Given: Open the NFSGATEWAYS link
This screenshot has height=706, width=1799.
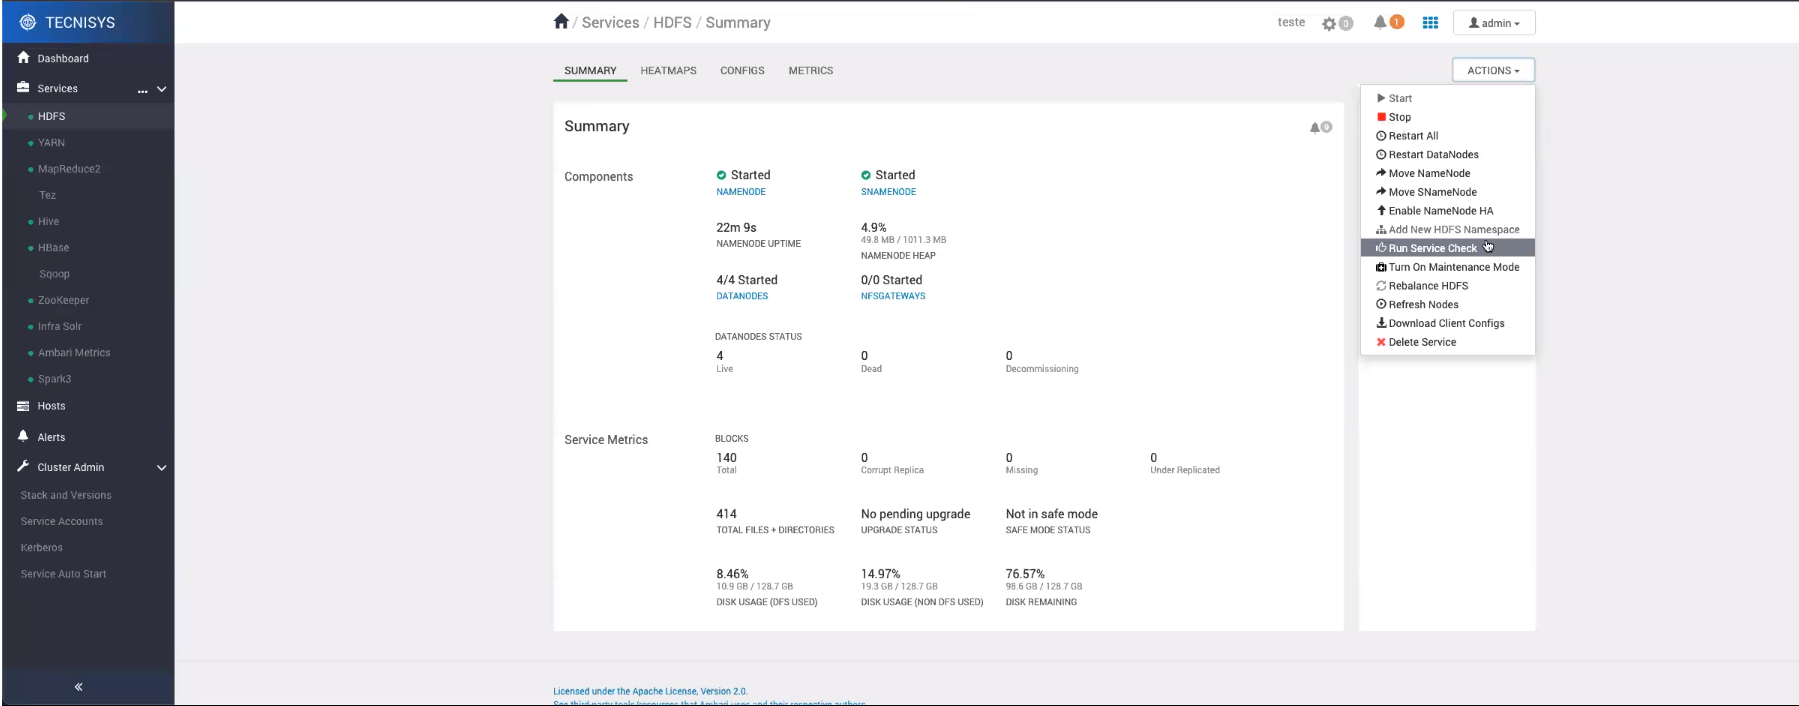Looking at the screenshot, I should [893, 296].
